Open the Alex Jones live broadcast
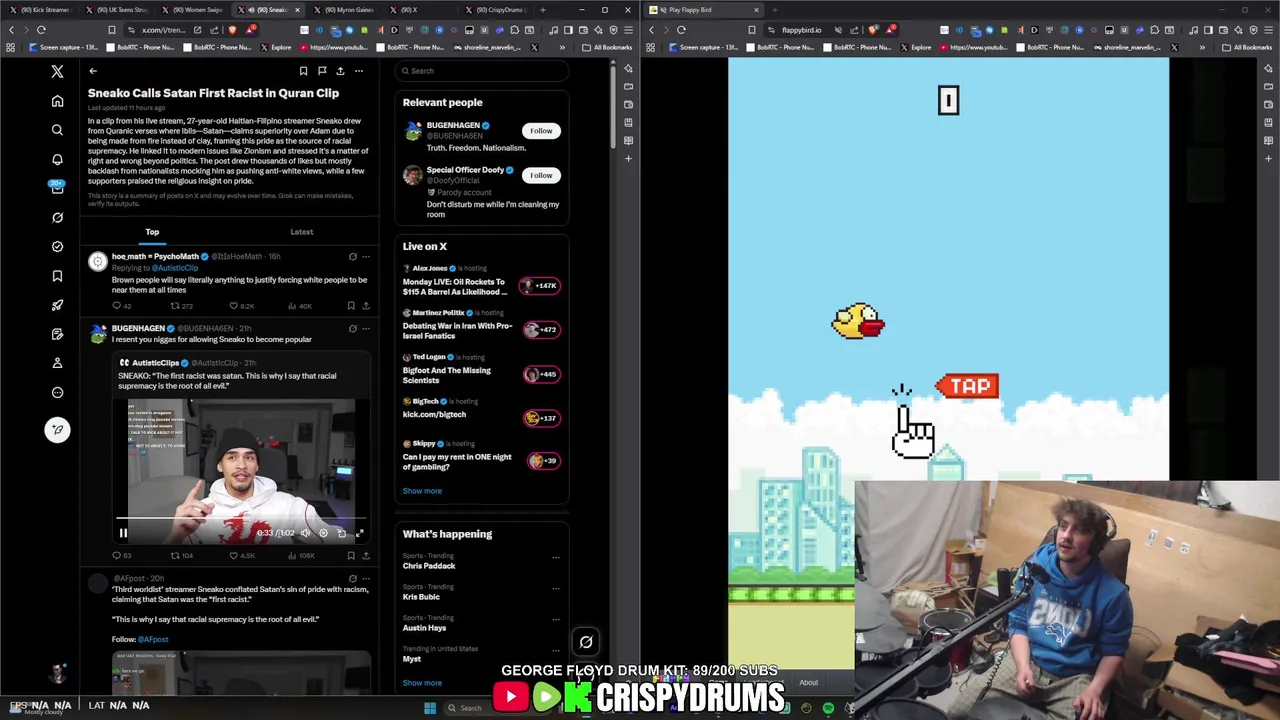The width and height of the screenshot is (1280, 720). click(482, 281)
